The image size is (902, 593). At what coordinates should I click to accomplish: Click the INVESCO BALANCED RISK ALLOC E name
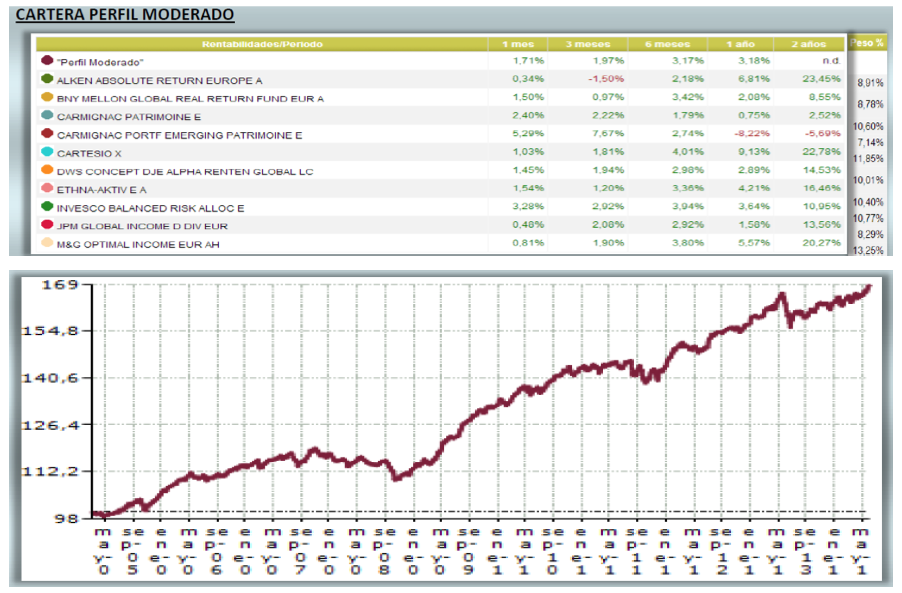[151, 208]
